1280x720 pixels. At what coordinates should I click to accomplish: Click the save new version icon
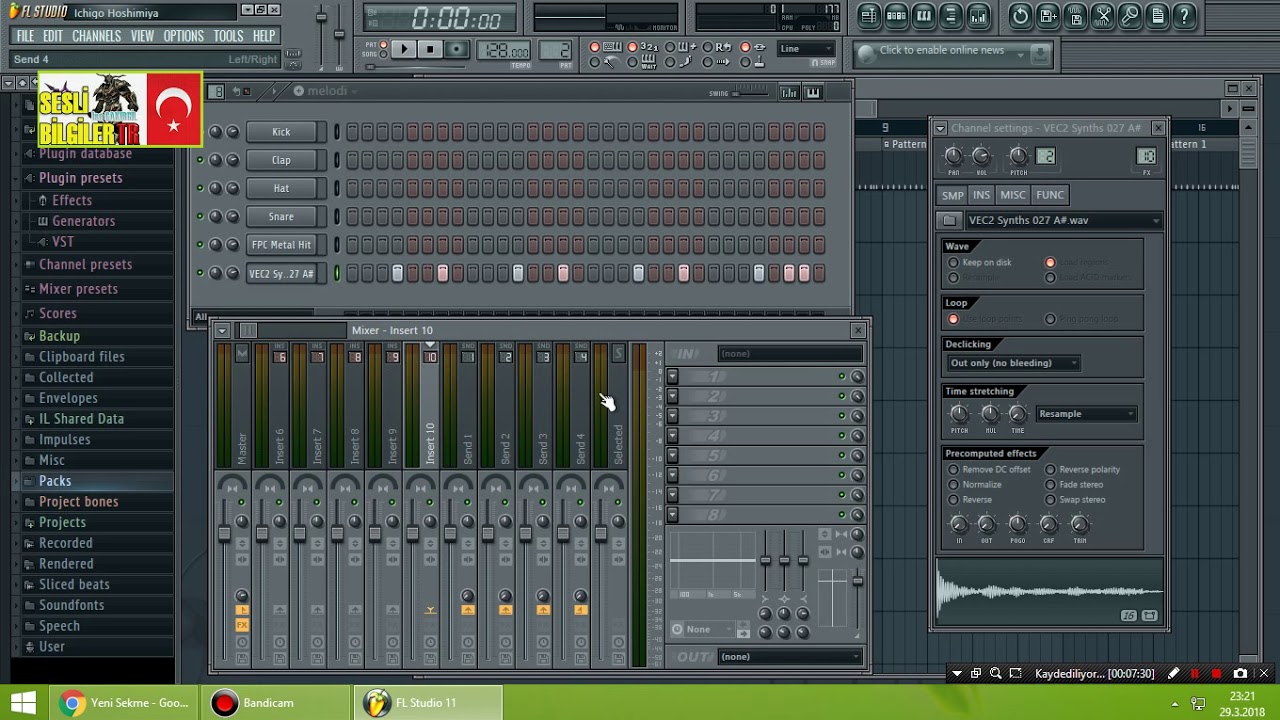tap(1048, 16)
